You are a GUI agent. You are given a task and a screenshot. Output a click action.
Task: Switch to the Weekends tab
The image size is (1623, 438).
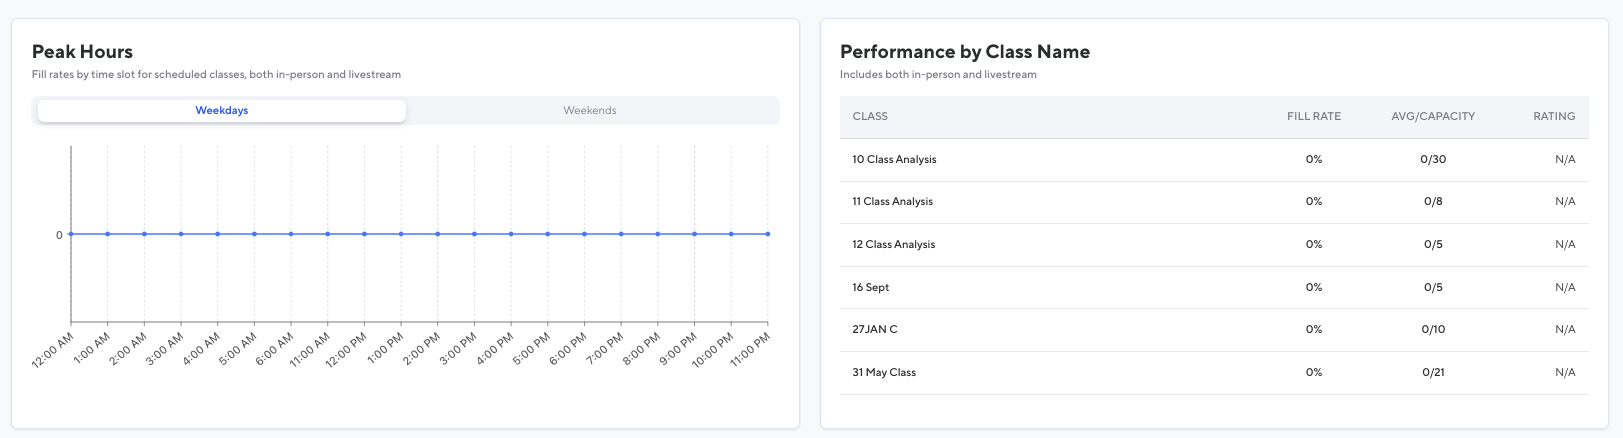pyautogui.click(x=589, y=111)
